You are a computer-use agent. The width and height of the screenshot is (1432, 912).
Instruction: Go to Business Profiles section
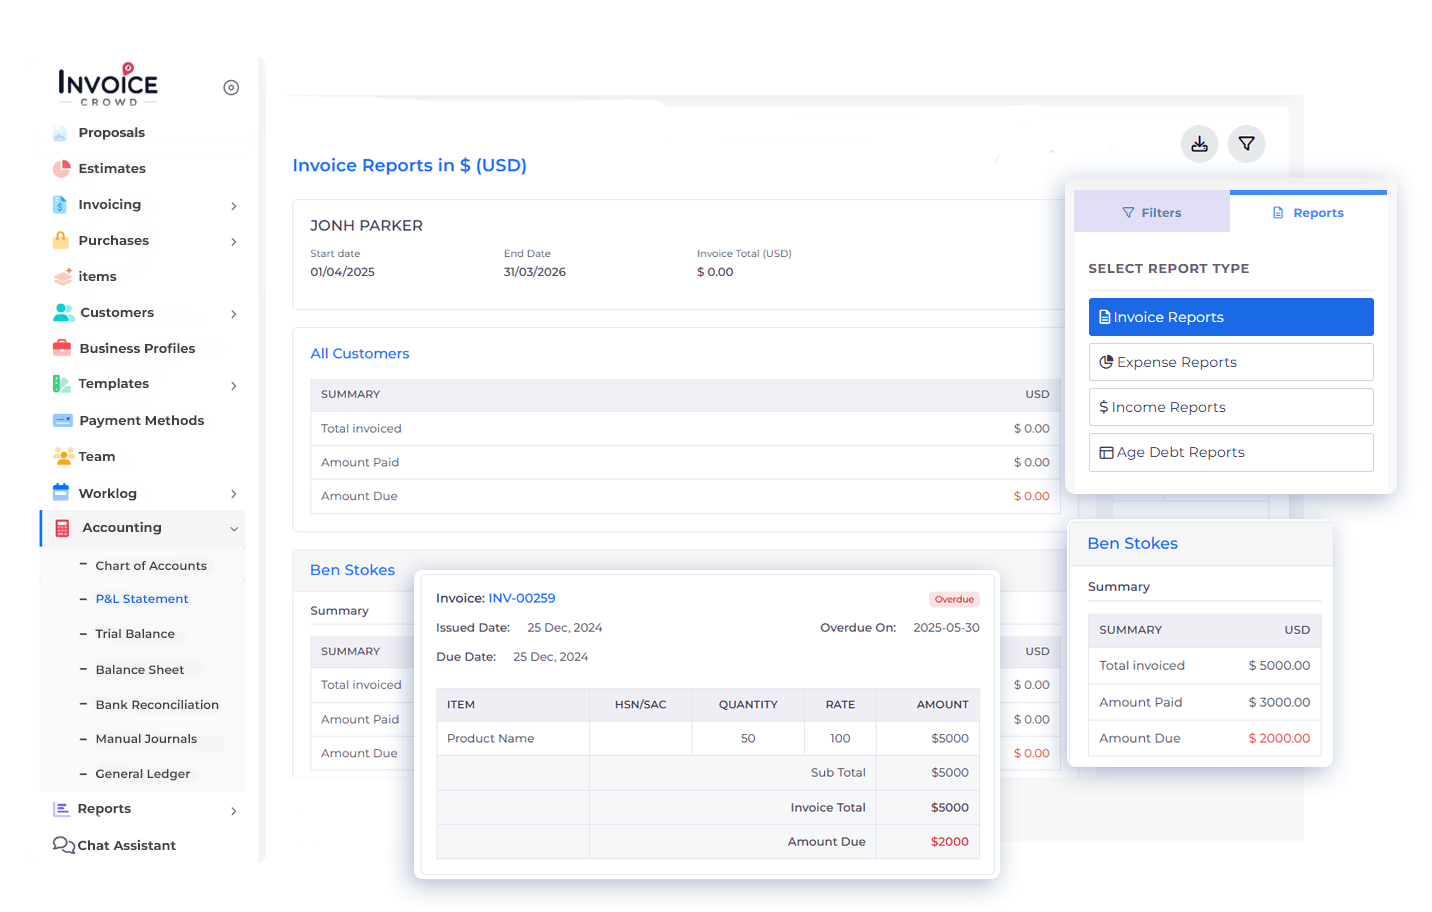coord(137,349)
